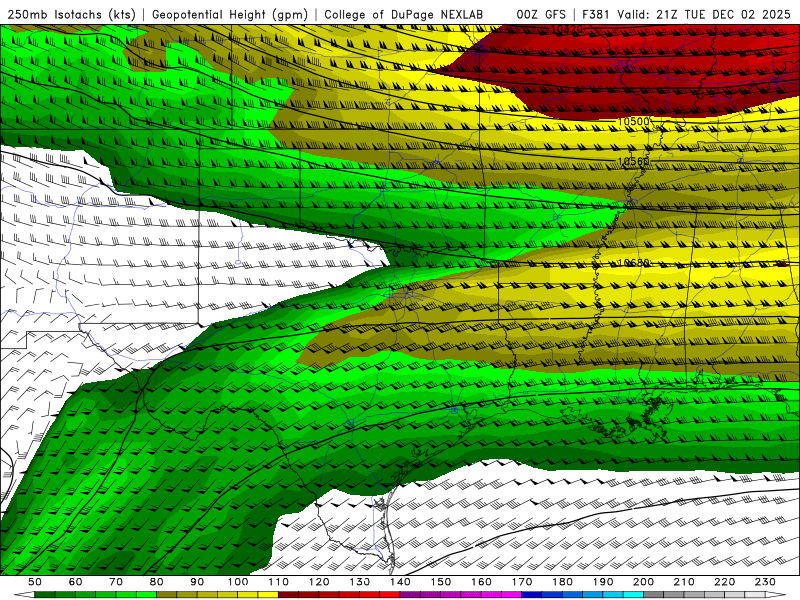Screen dimensions: 800x600
Task: Click the legend value 110
Action: (x=278, y=582)
